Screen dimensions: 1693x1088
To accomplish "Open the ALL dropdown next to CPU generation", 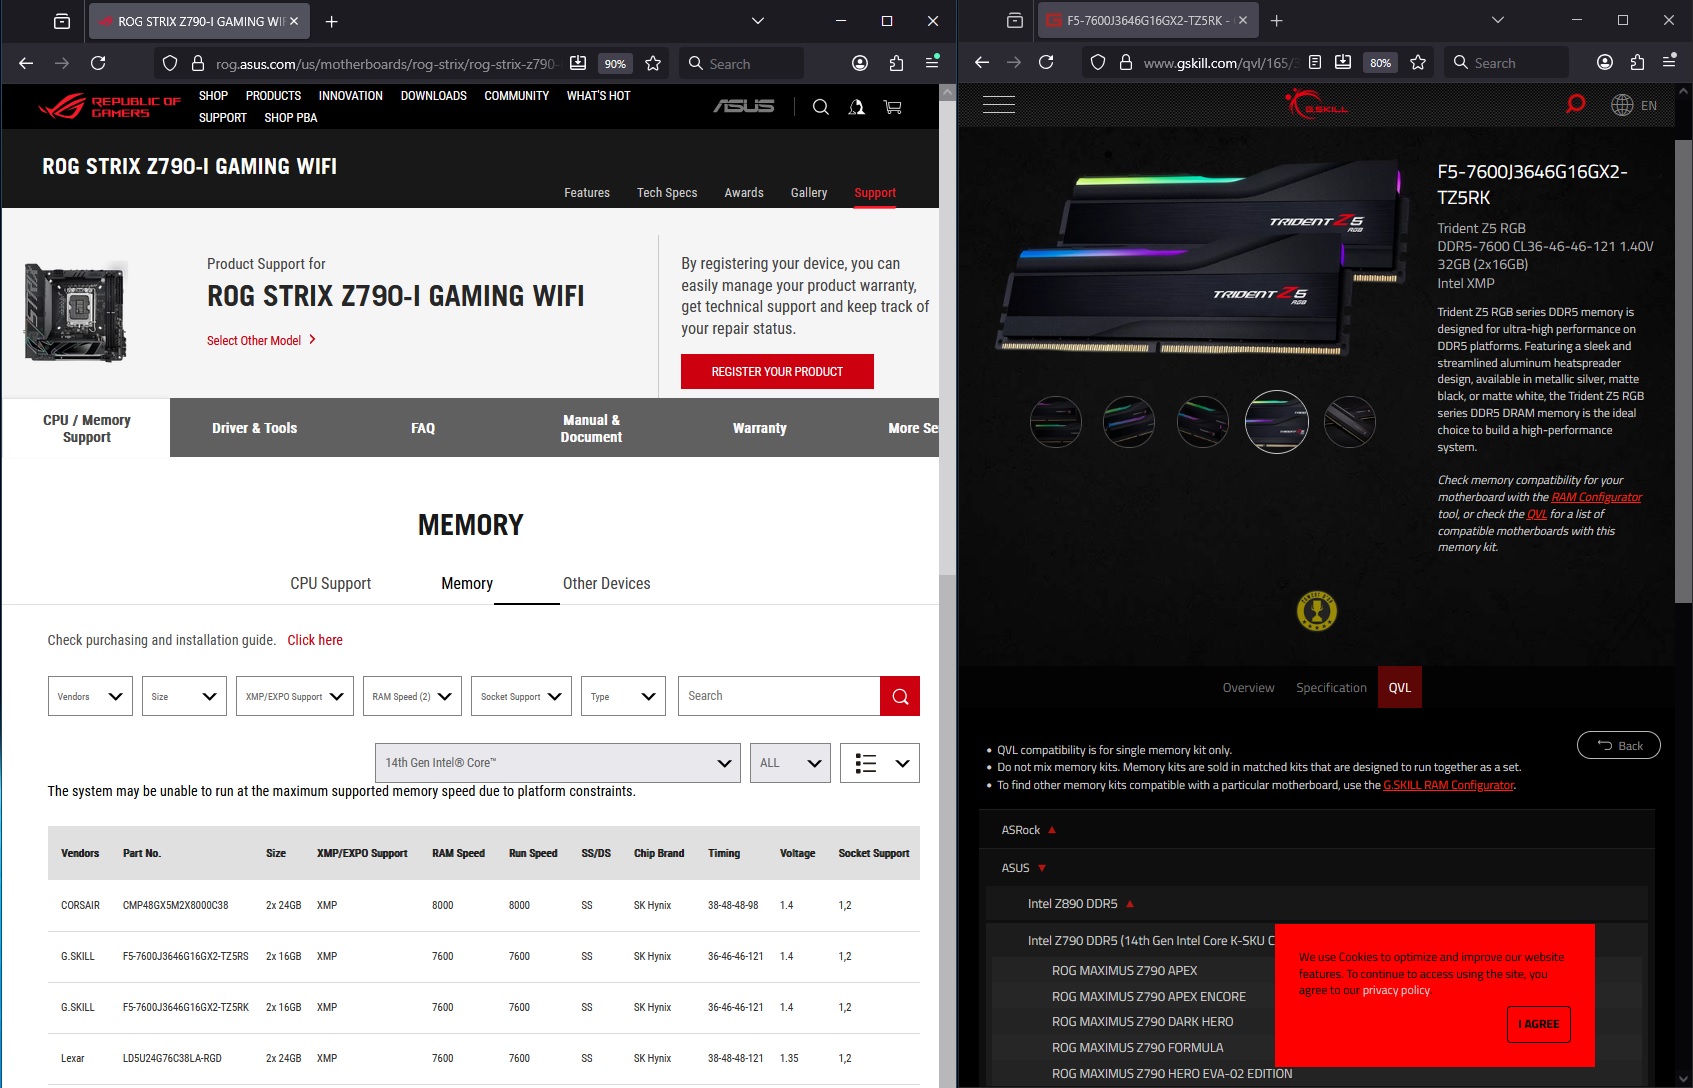I will pyautogui.click(x=790, y=763).
